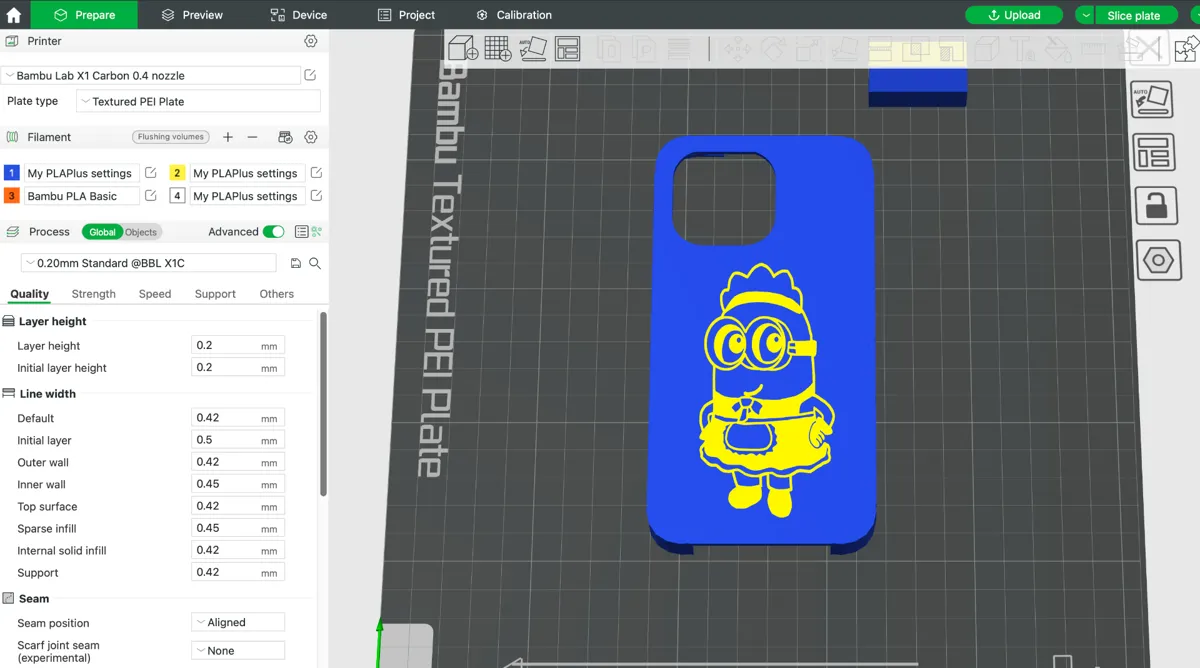This screenshot has width=1200, height=668.
Task: Edit filament 2 preset
Action: (316, 173)
